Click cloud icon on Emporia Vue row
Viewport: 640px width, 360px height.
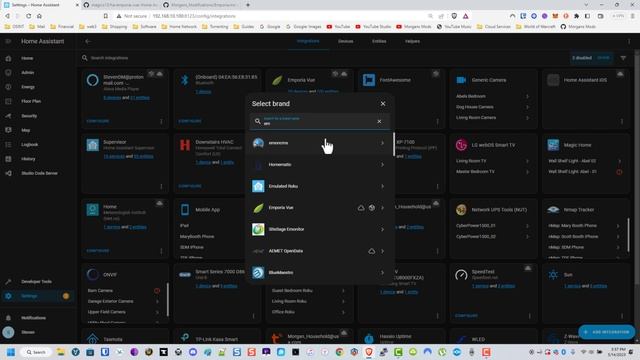click(361, 208)
